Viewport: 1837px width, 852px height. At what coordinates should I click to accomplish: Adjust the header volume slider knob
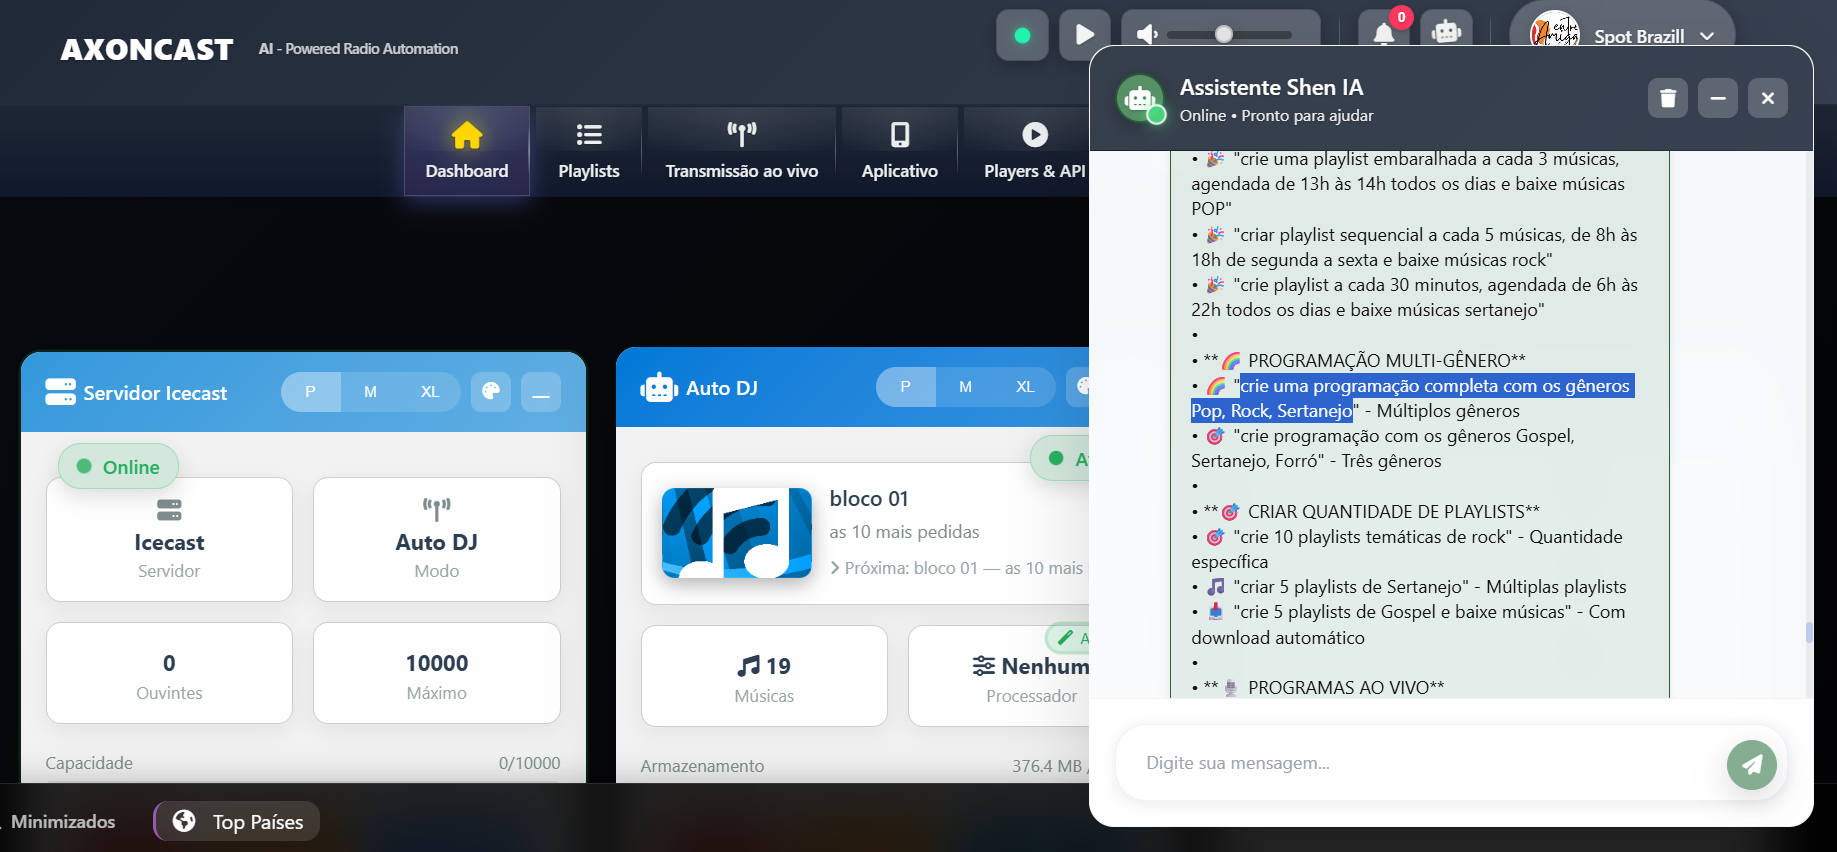click(x=1224, y=34)
